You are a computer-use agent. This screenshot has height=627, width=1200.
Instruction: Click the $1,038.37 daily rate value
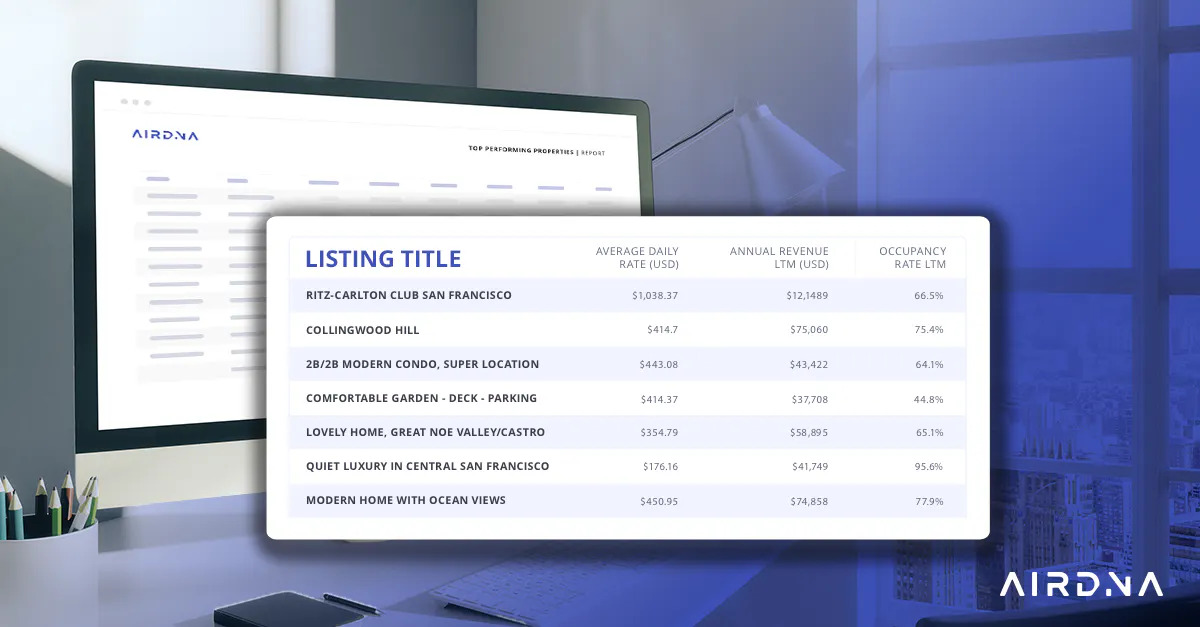655,296
